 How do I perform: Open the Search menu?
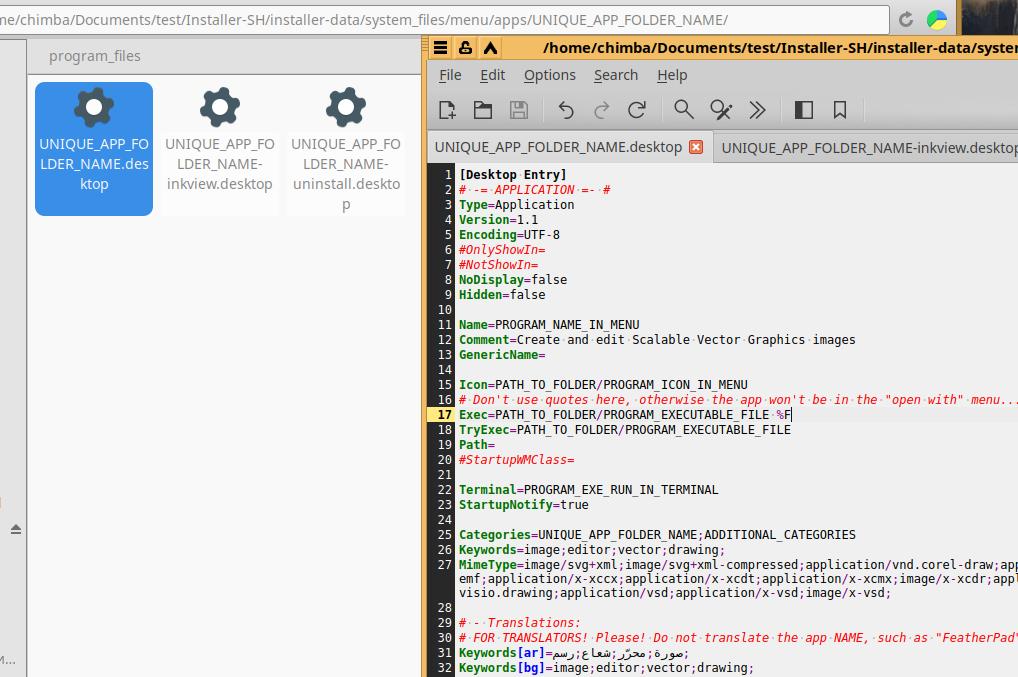tap(615, 75)
